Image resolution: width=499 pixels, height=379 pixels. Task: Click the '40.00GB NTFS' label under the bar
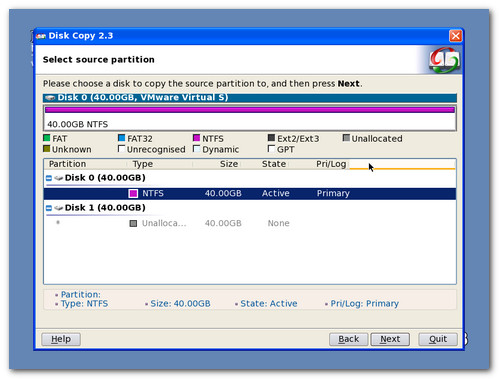(78, 124)
